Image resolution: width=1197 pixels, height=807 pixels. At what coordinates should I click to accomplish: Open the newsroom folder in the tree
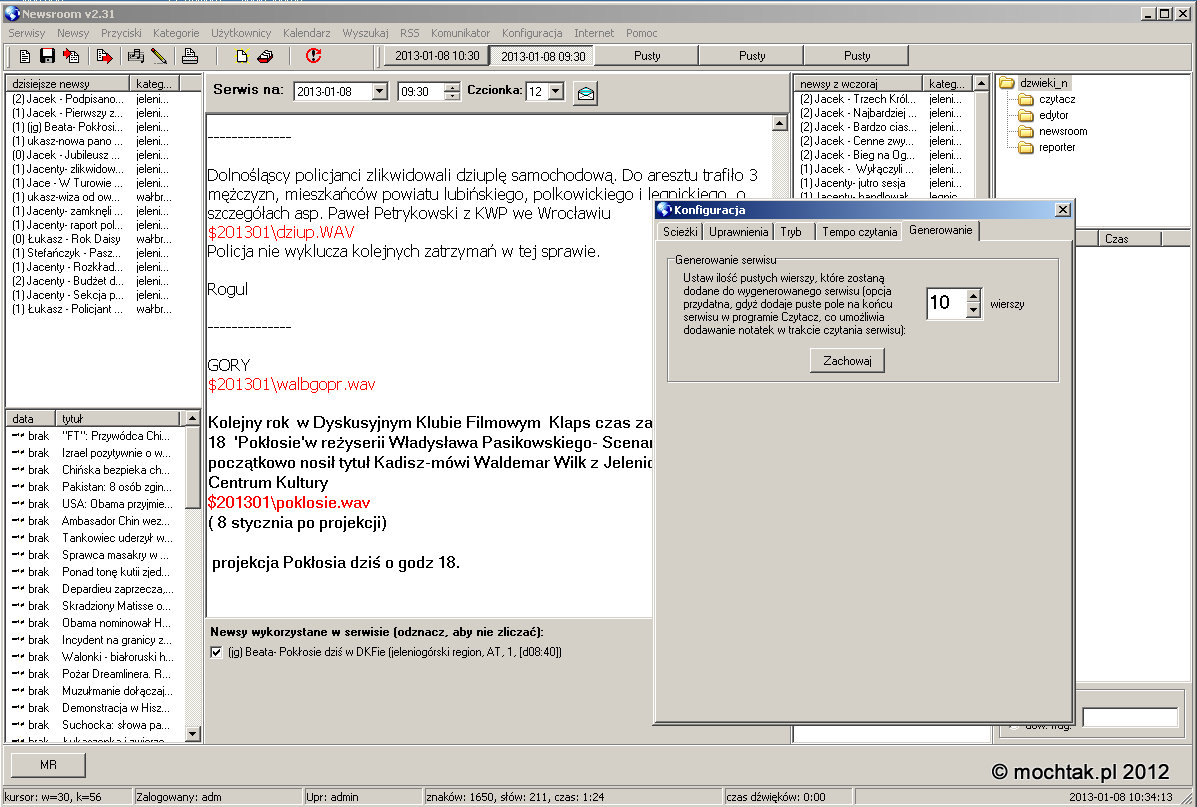pyautogui.click(x=1063, y=131)
